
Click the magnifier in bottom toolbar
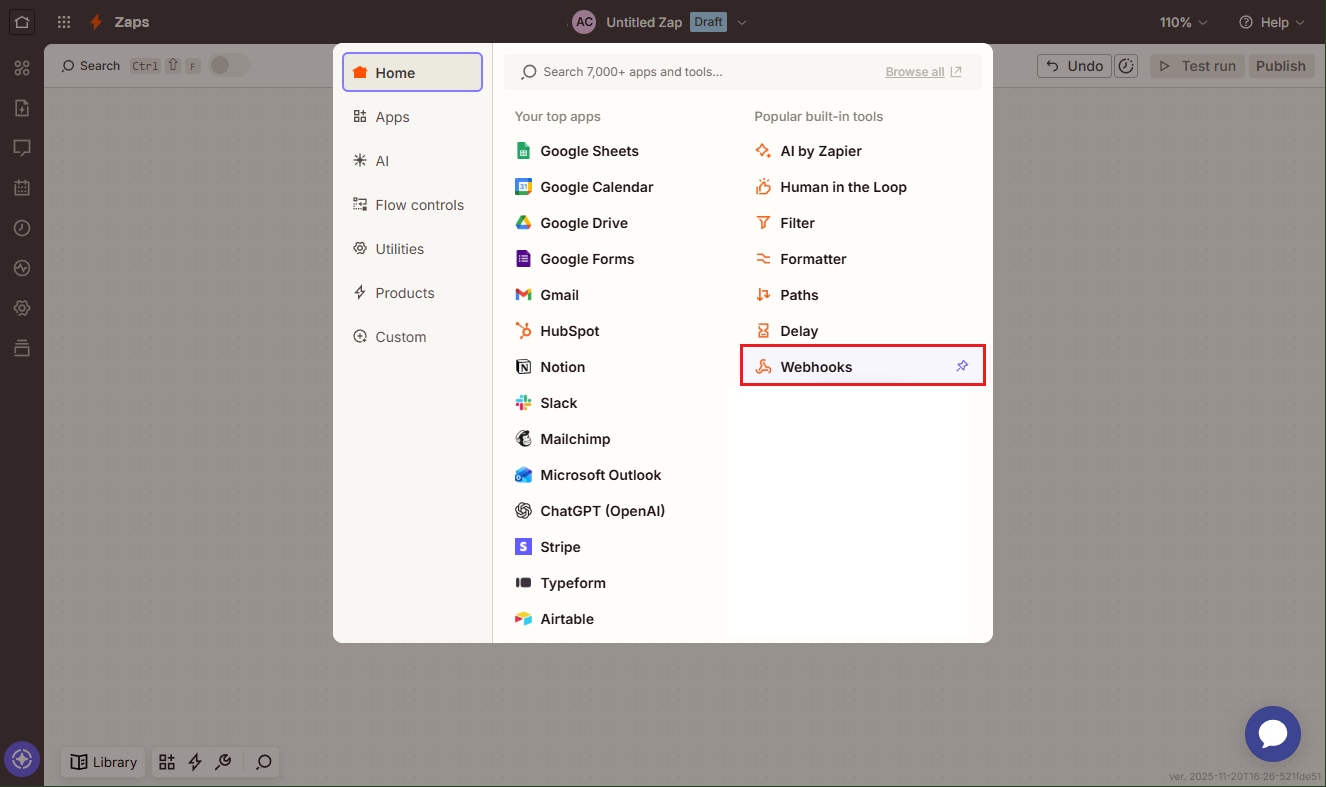pos(264,762)
